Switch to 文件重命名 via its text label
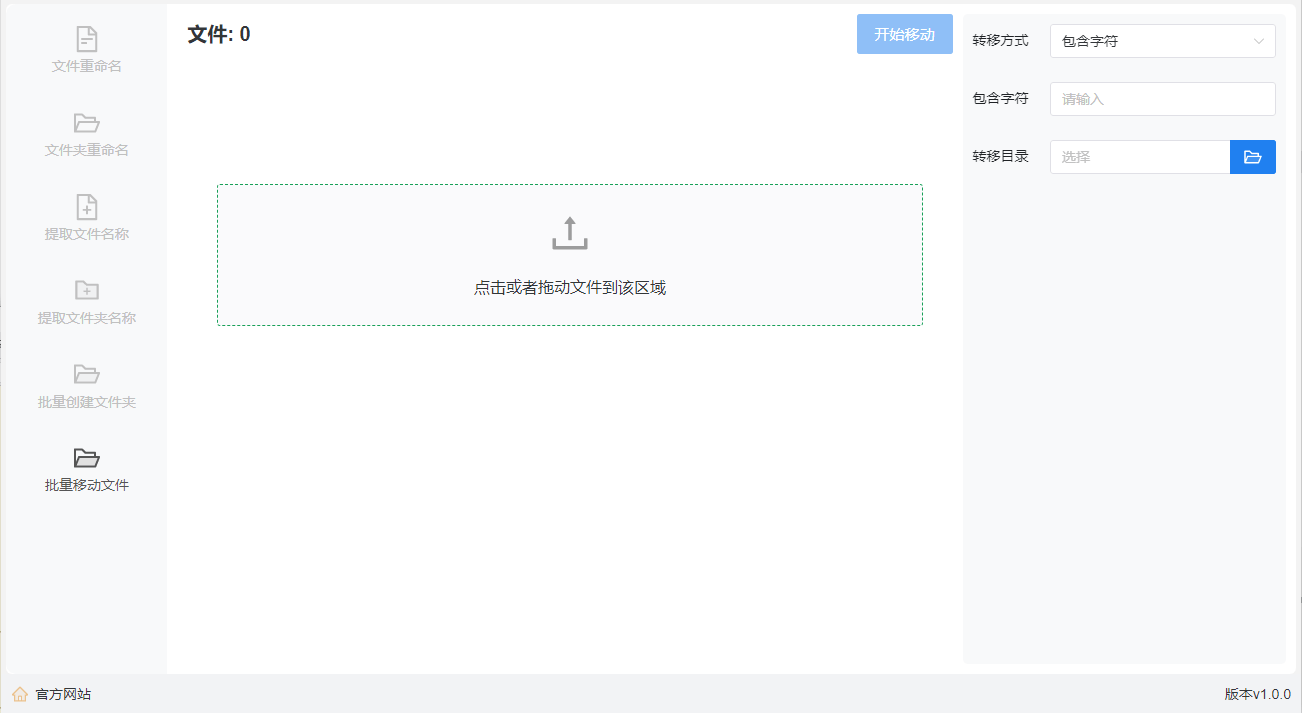This screenshot has height=713, width=1302. pos(87,66)
